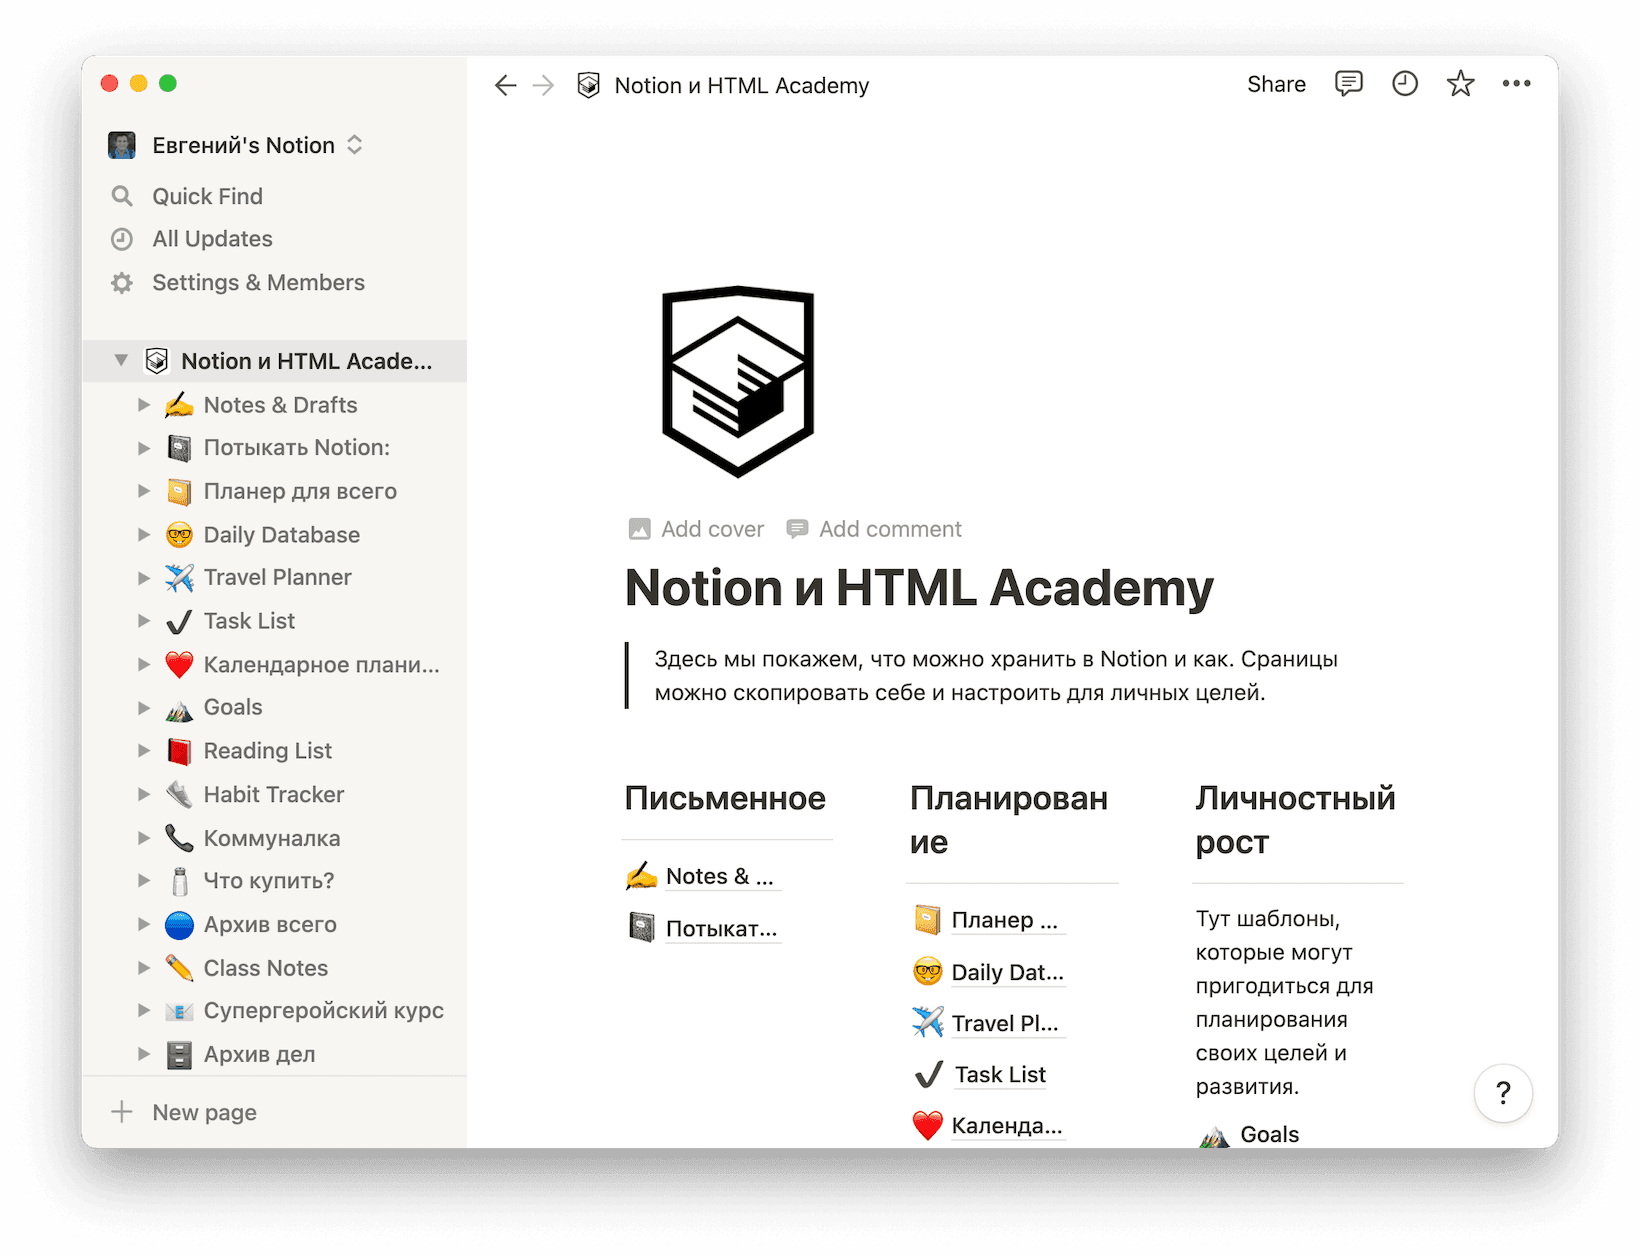The width and height of the screenshot is (1640, 1256).
Task: Click the Коммуналка telephone icon
Action: coord(179,838)
